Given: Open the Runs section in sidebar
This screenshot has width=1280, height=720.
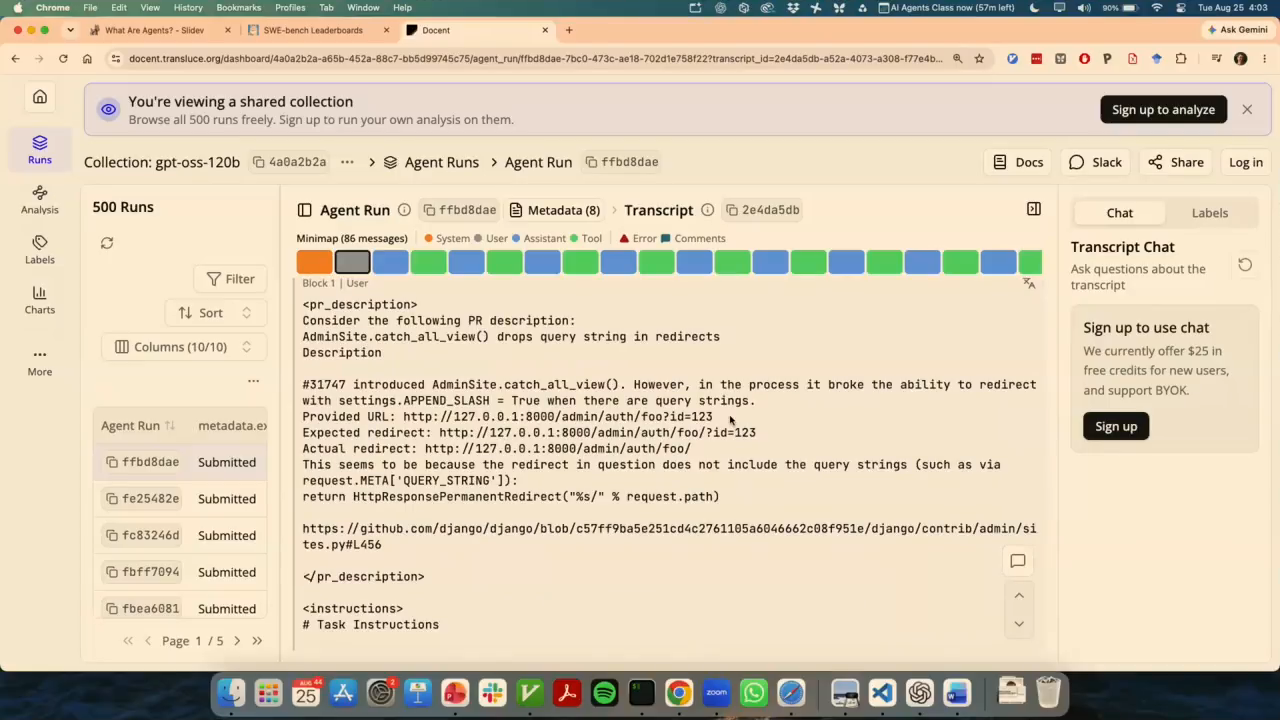Looking at the screenshot, I should click(x=40, y=149).
